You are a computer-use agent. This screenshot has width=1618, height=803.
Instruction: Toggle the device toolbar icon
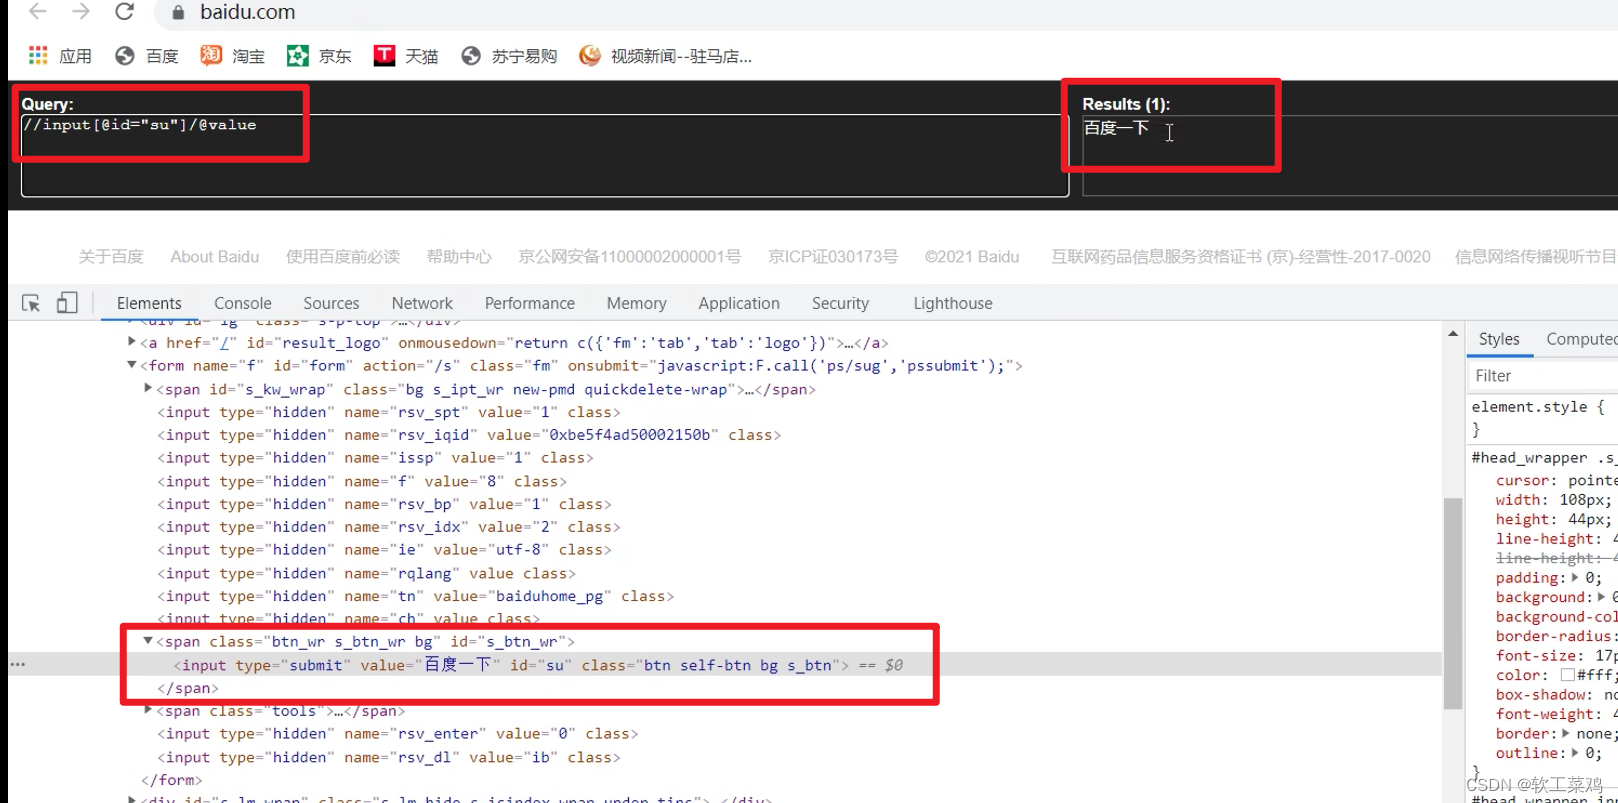click(67, 302)
